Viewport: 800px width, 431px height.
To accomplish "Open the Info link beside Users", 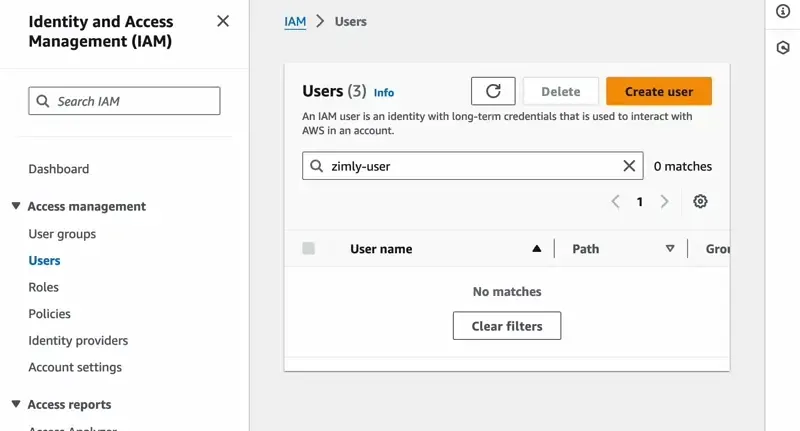I will pyautogui.click(x=384, y=92).
